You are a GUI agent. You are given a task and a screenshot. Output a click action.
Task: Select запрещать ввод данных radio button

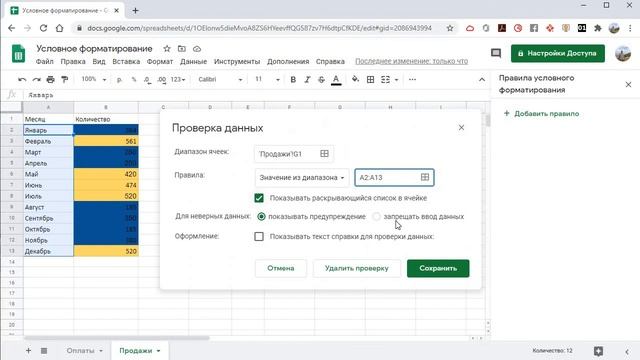pos(376,216)
